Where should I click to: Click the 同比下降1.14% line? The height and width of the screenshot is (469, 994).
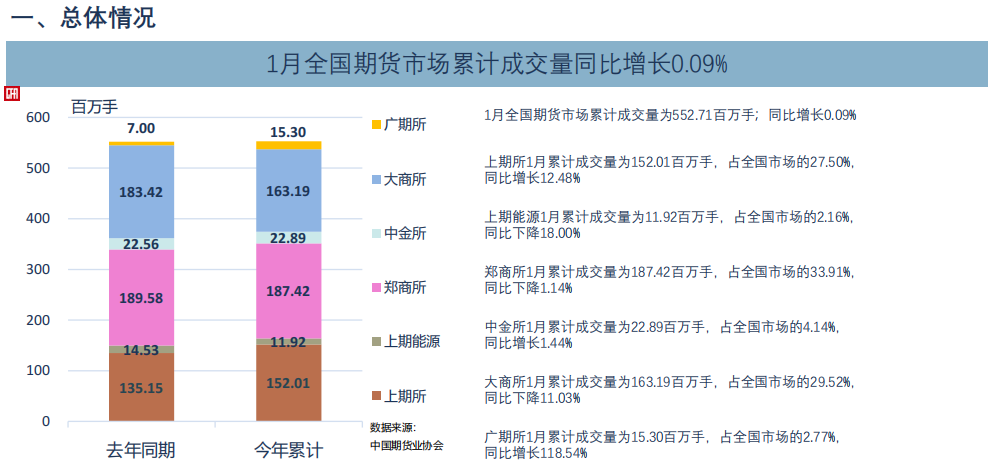point(528,288)
